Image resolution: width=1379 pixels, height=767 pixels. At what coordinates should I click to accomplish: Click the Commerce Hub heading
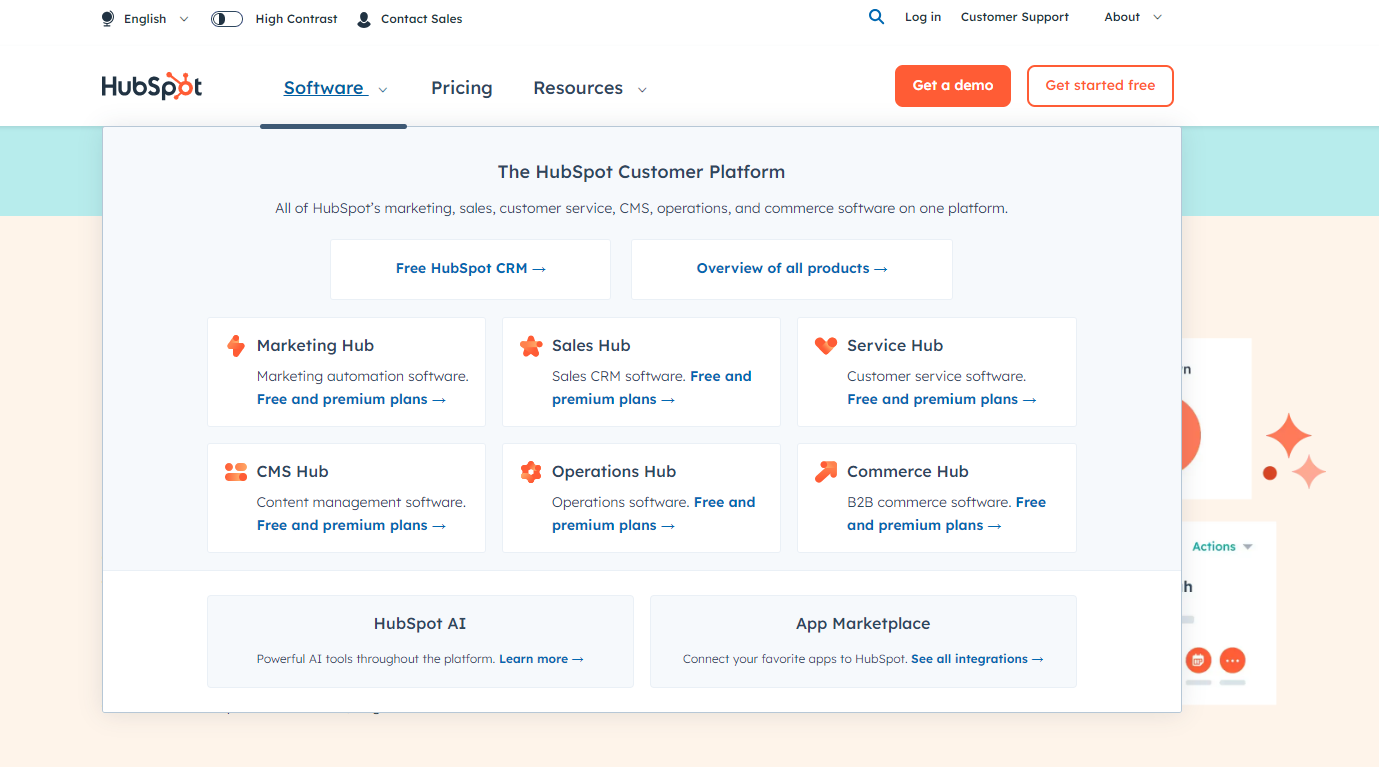click(x=908, y=472)
